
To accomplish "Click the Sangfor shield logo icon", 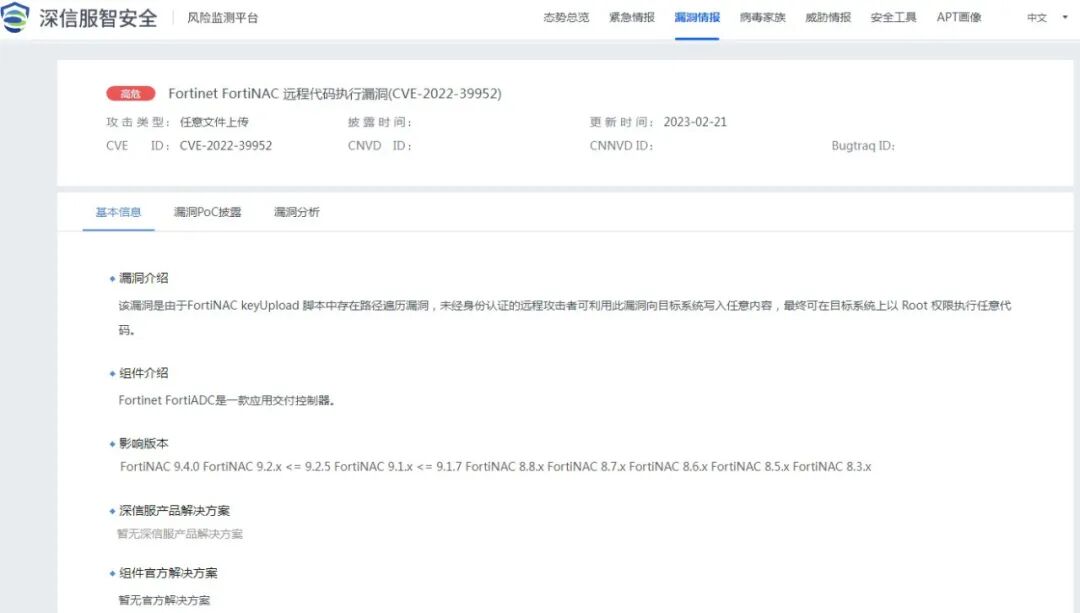I will click(x=14, y=17).
